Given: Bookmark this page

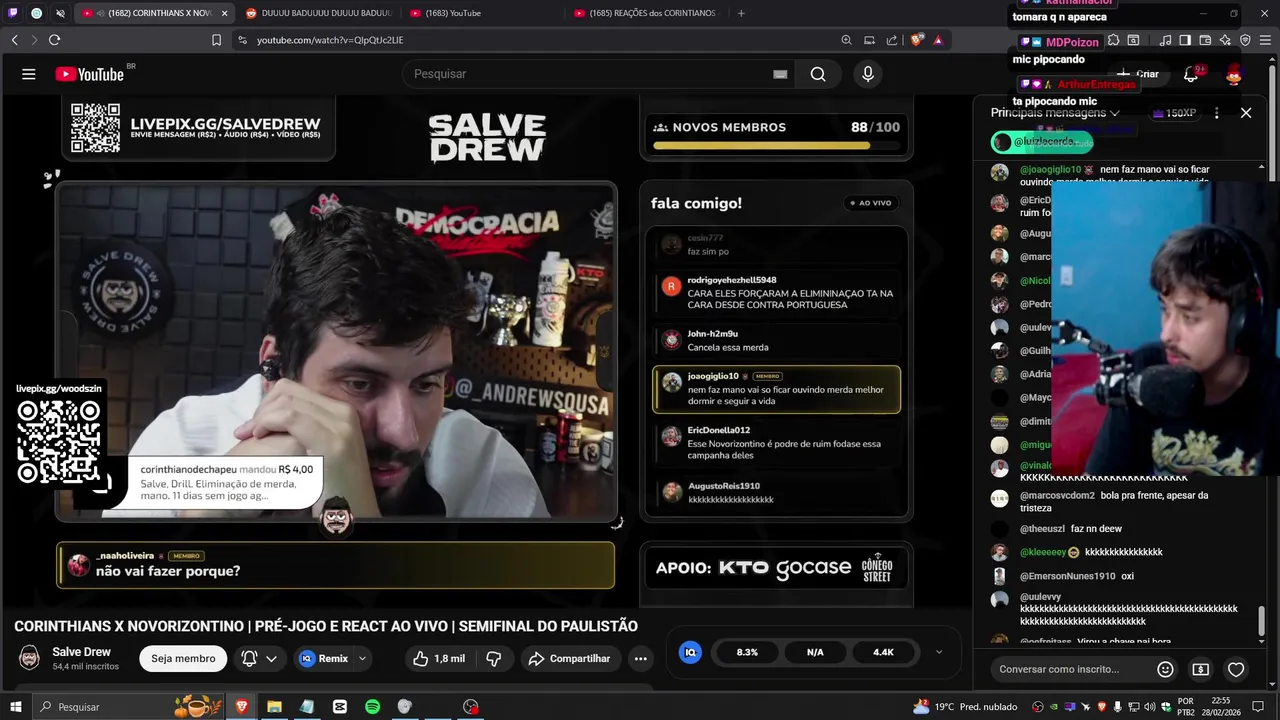Looking at the screenshot, I should [216, 40].
